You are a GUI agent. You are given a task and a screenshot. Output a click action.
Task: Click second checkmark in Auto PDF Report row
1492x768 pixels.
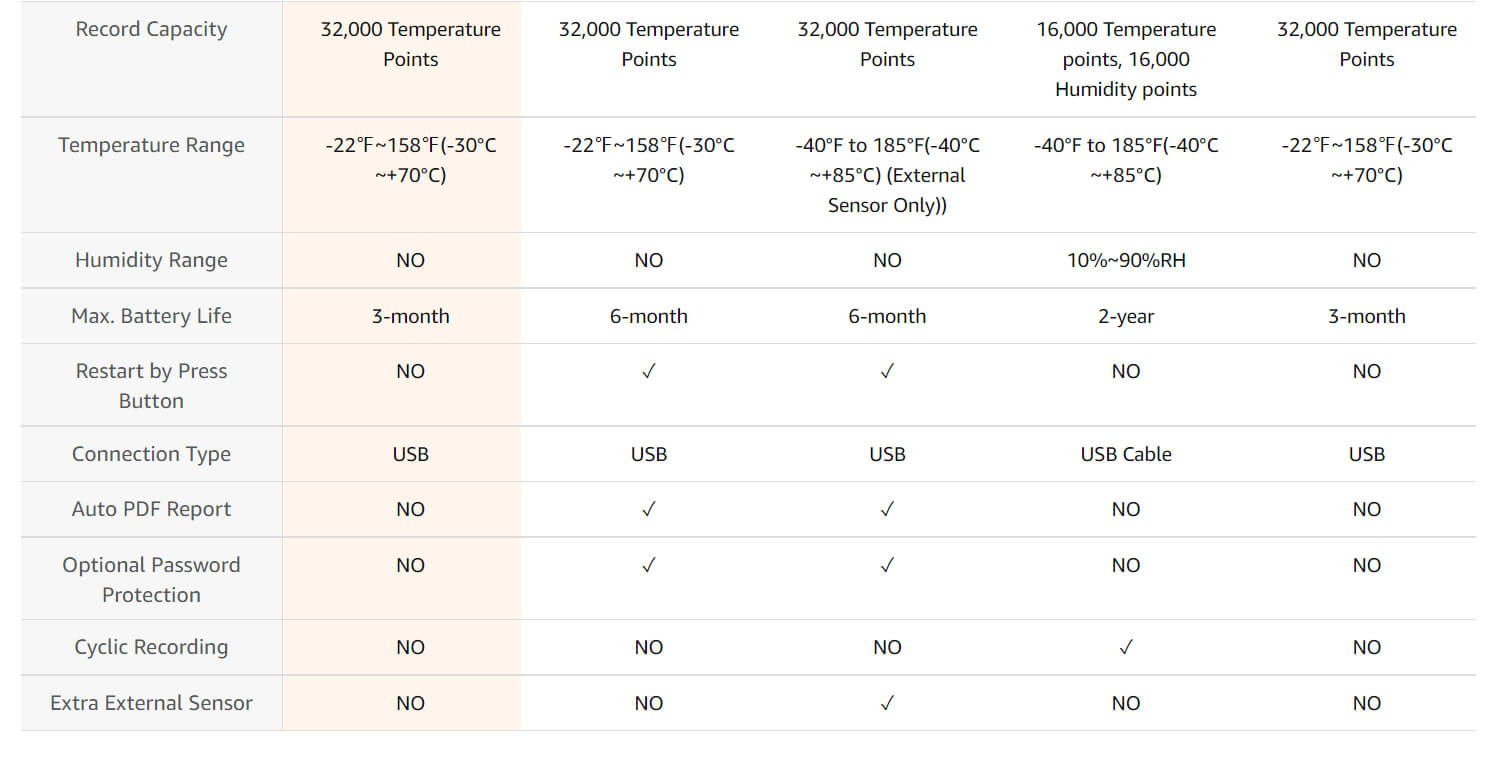pyautogui.click(x=887, y=509)
